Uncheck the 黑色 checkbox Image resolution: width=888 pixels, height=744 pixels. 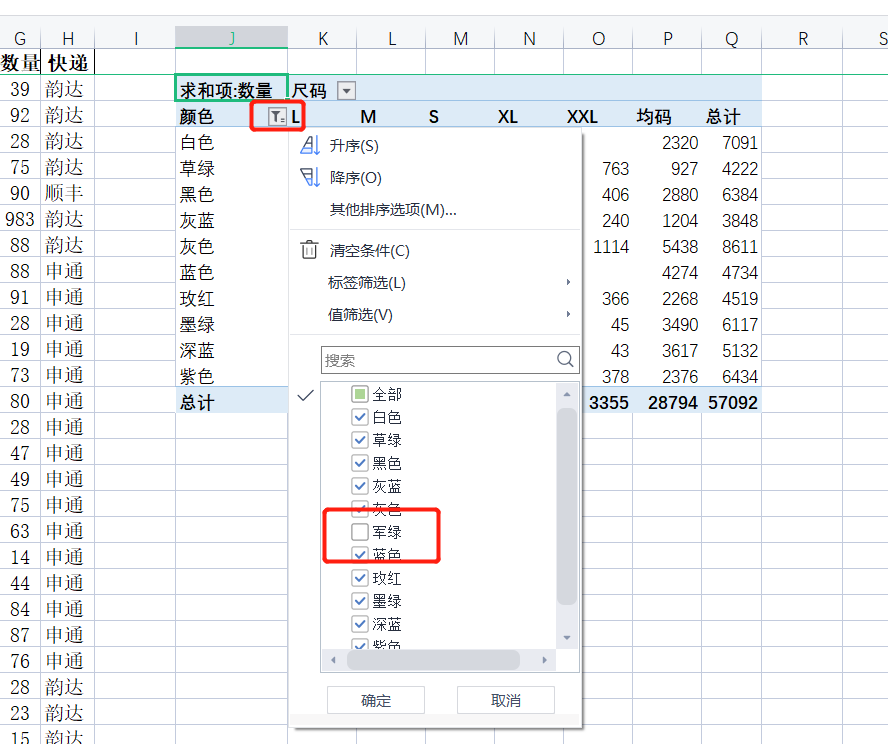pyautogui.click(x=360, y=463)
